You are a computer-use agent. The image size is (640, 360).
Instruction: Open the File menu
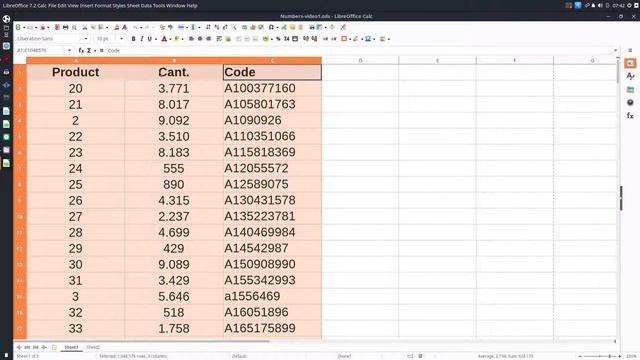[52, 6]
